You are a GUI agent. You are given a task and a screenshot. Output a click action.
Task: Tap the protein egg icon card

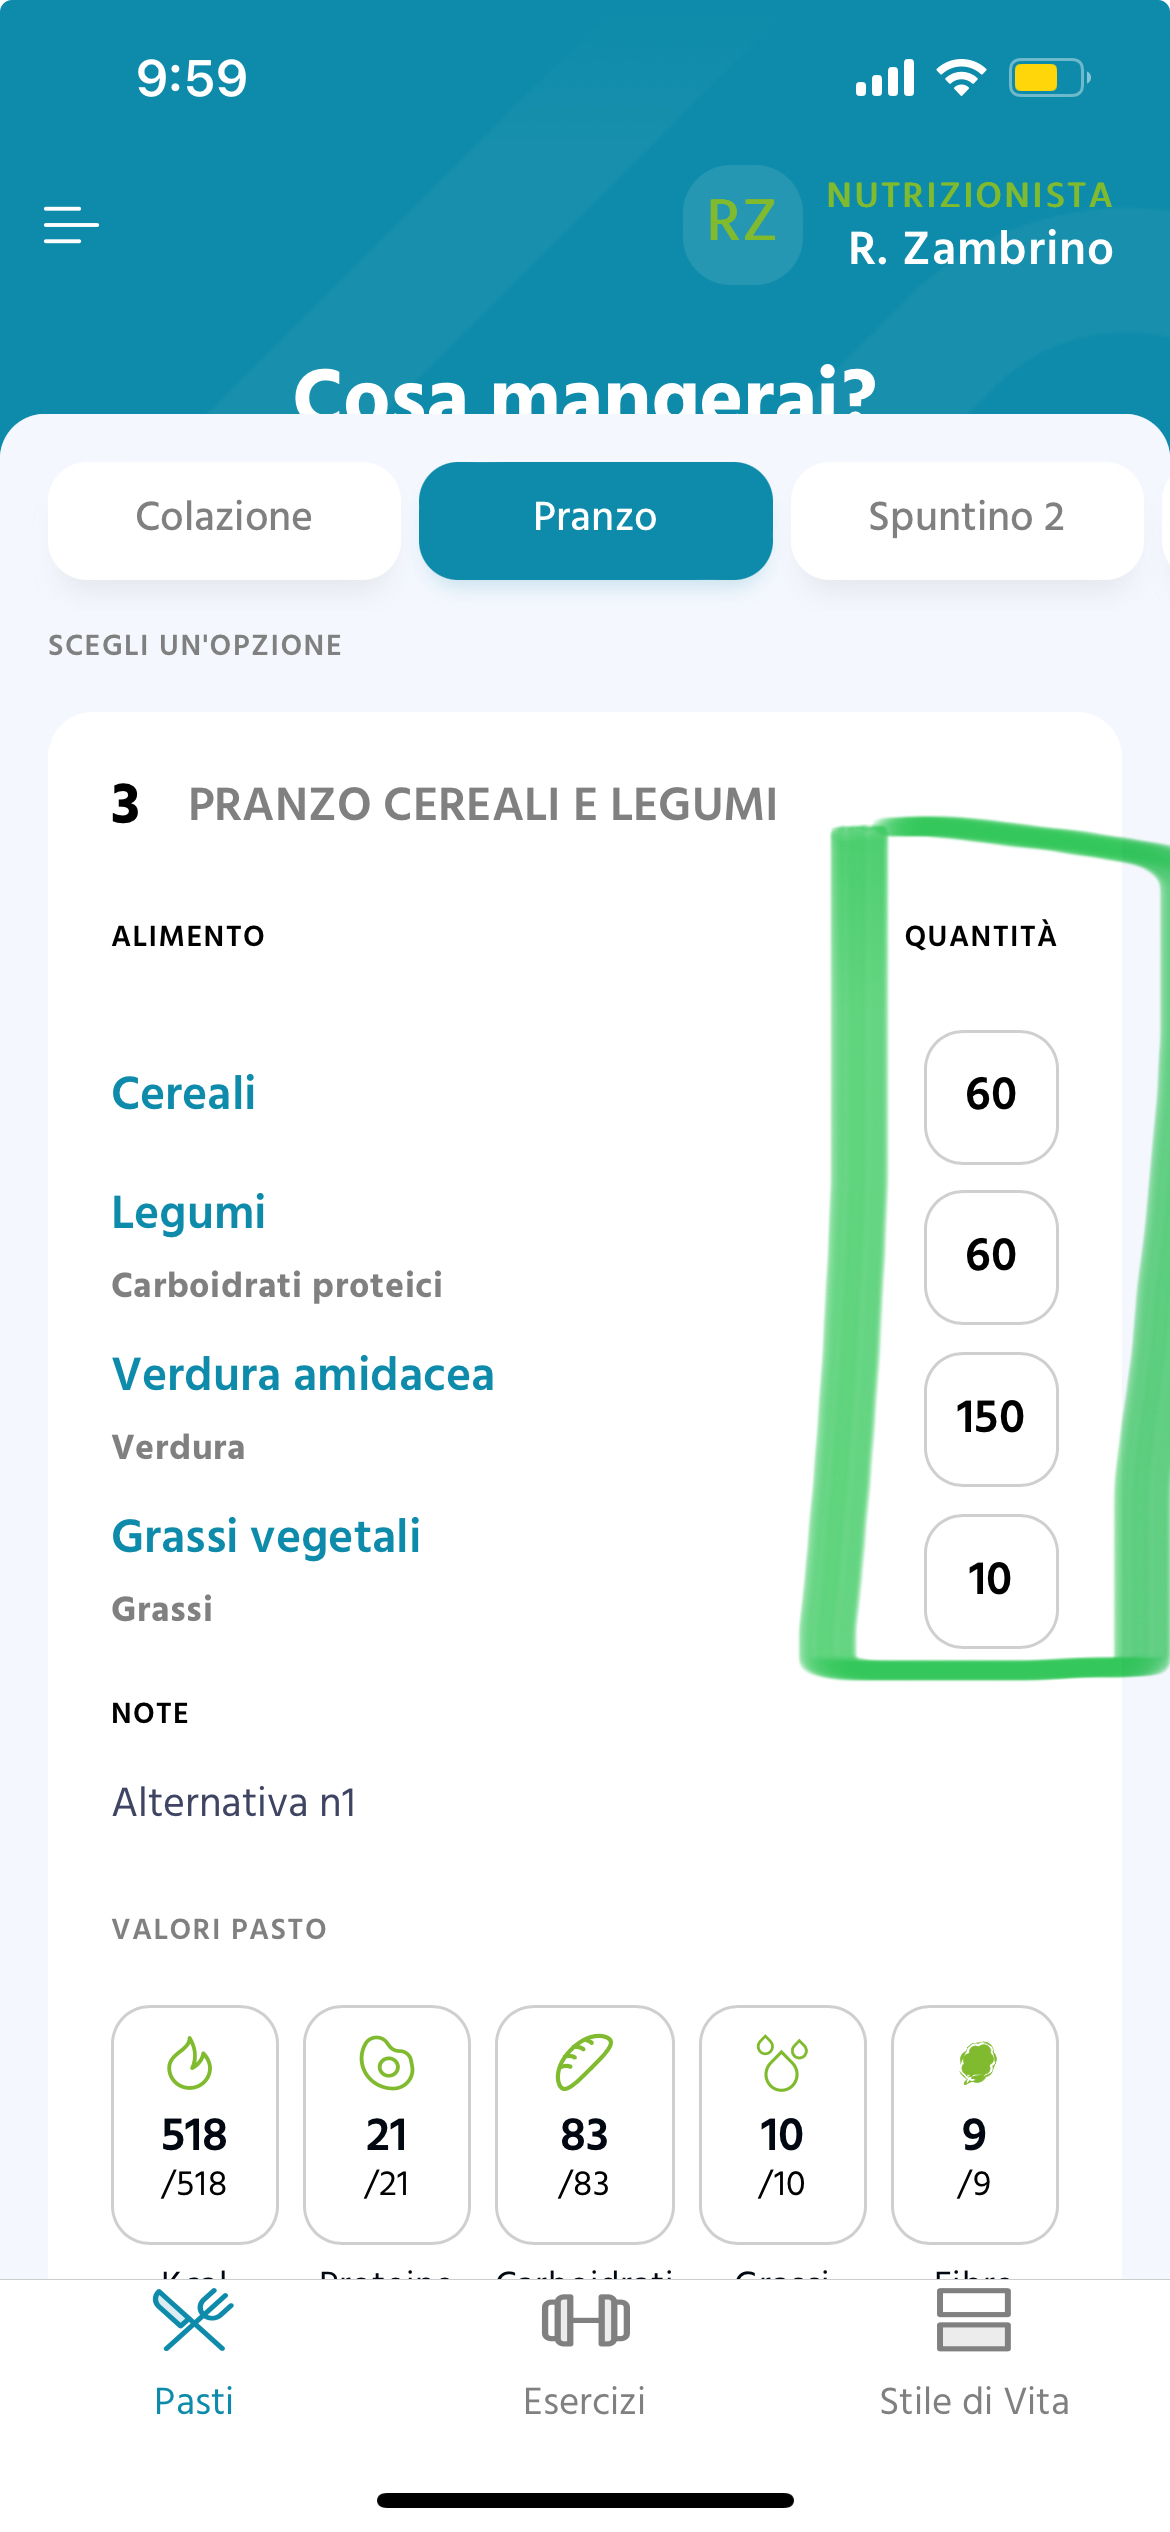(x=386, y=2124)
